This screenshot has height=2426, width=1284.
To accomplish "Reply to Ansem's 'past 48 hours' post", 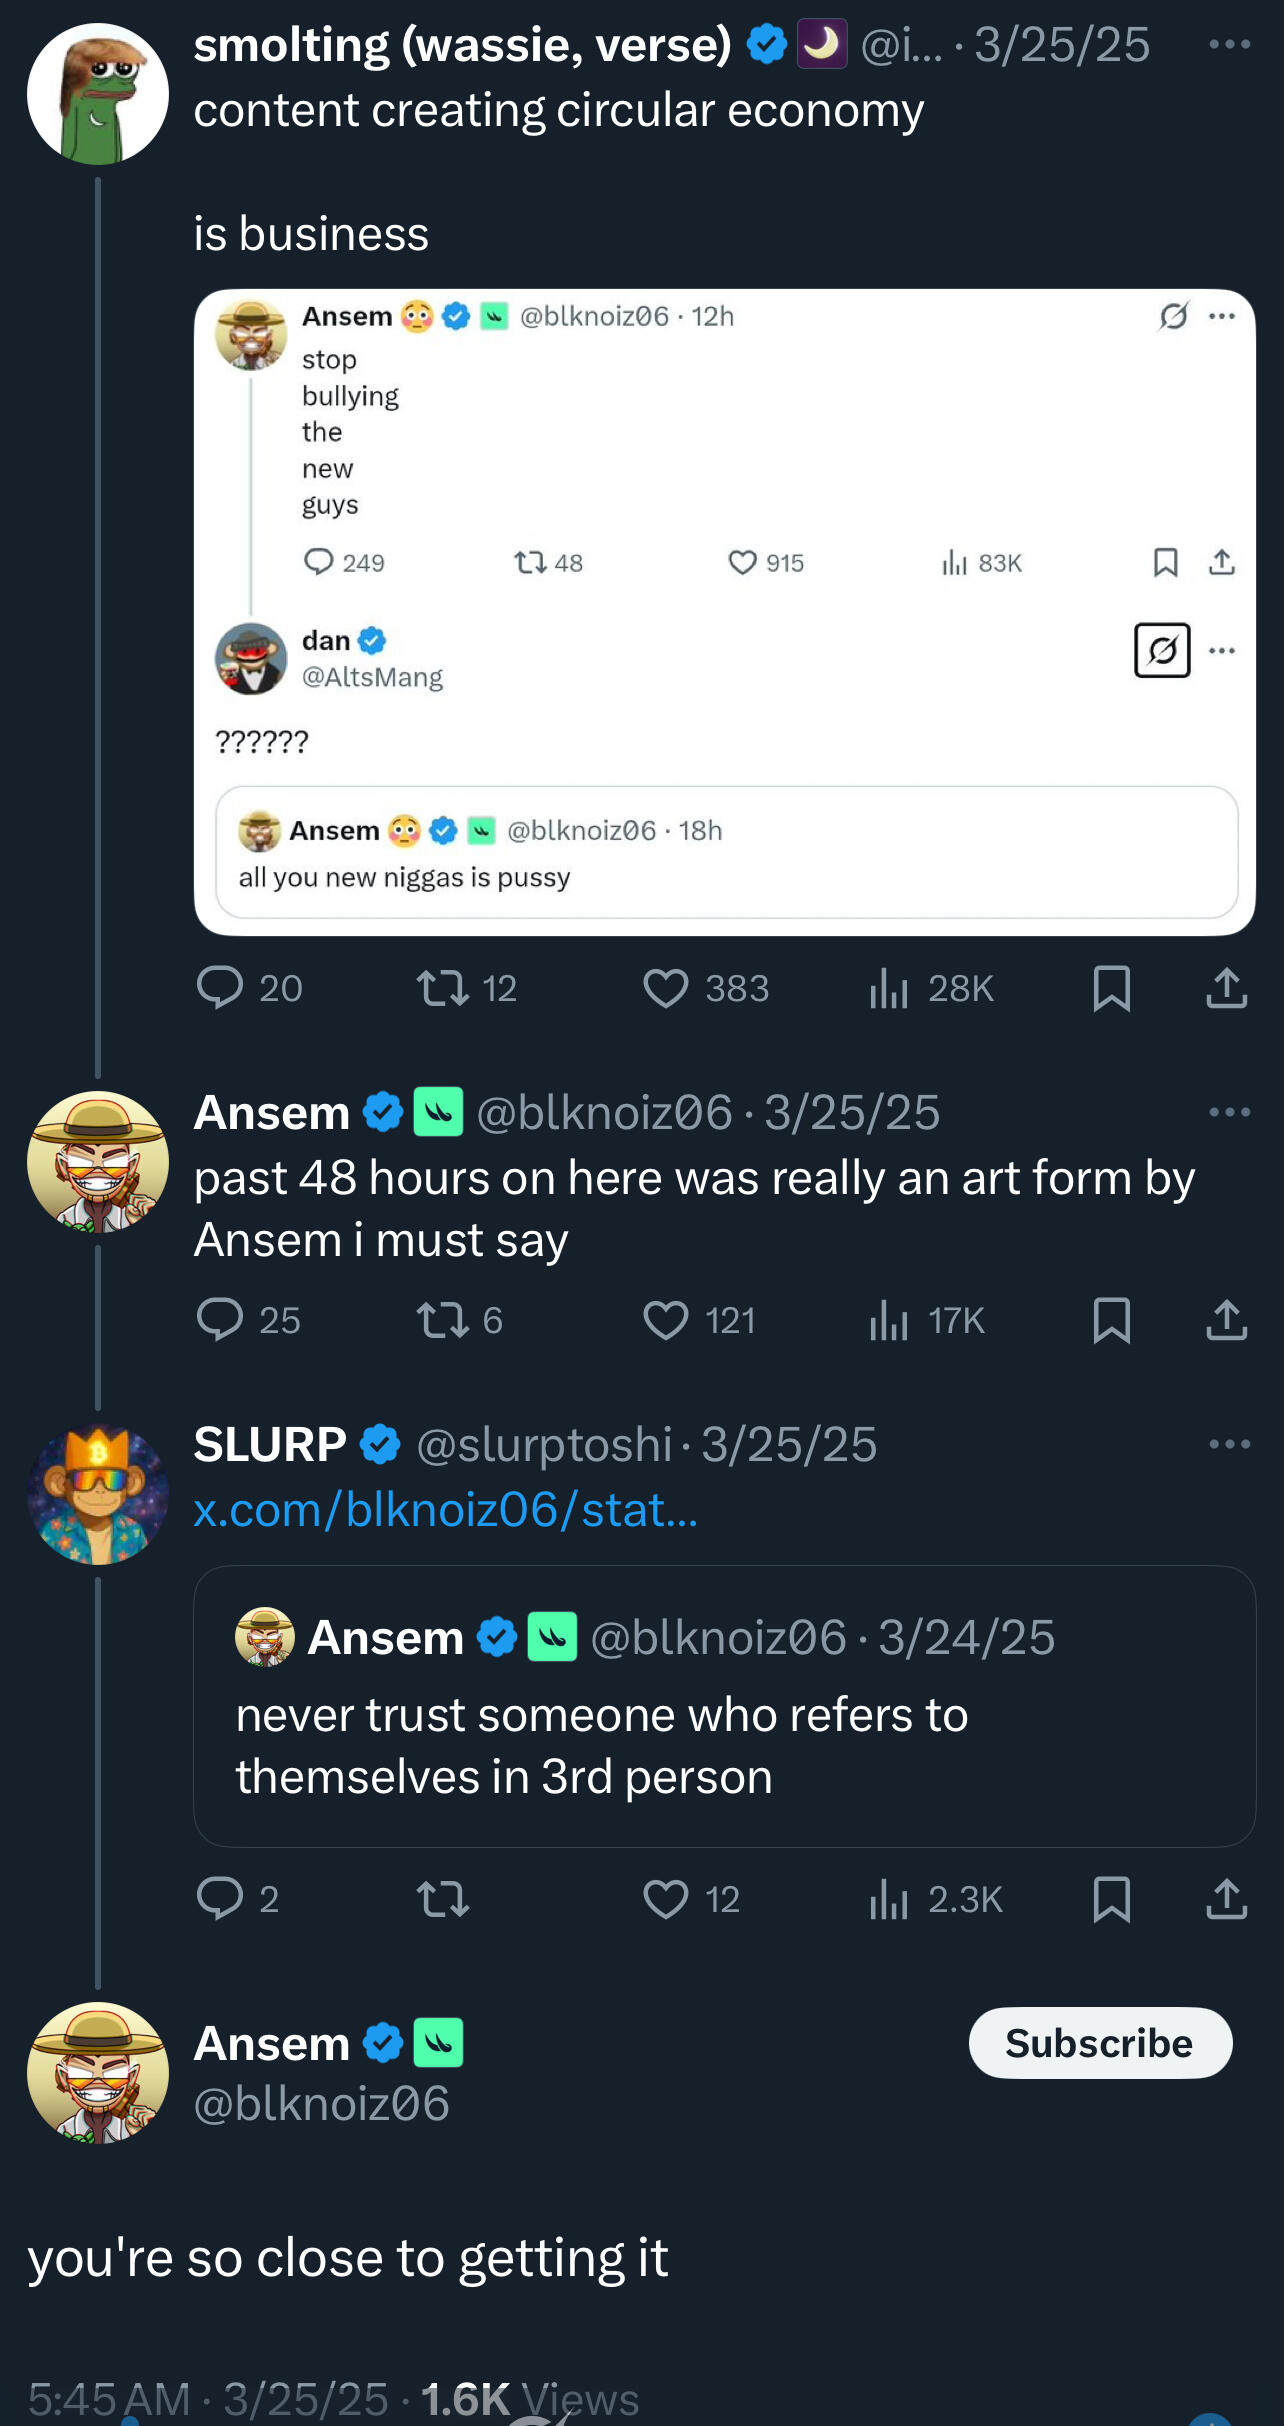I will (220, 1320).
